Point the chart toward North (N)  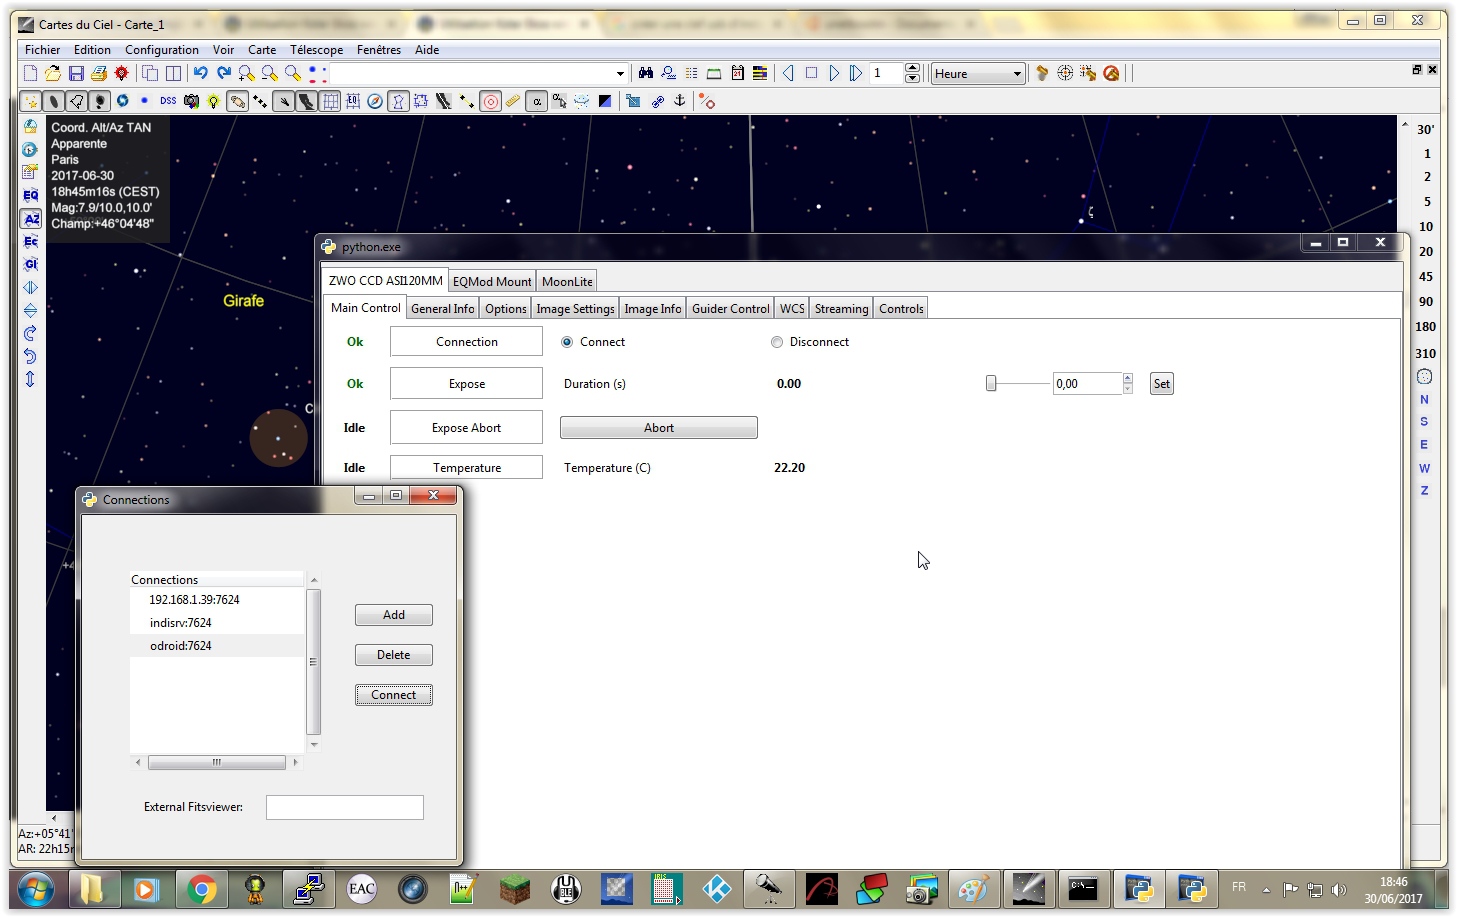coord(1424,399)
